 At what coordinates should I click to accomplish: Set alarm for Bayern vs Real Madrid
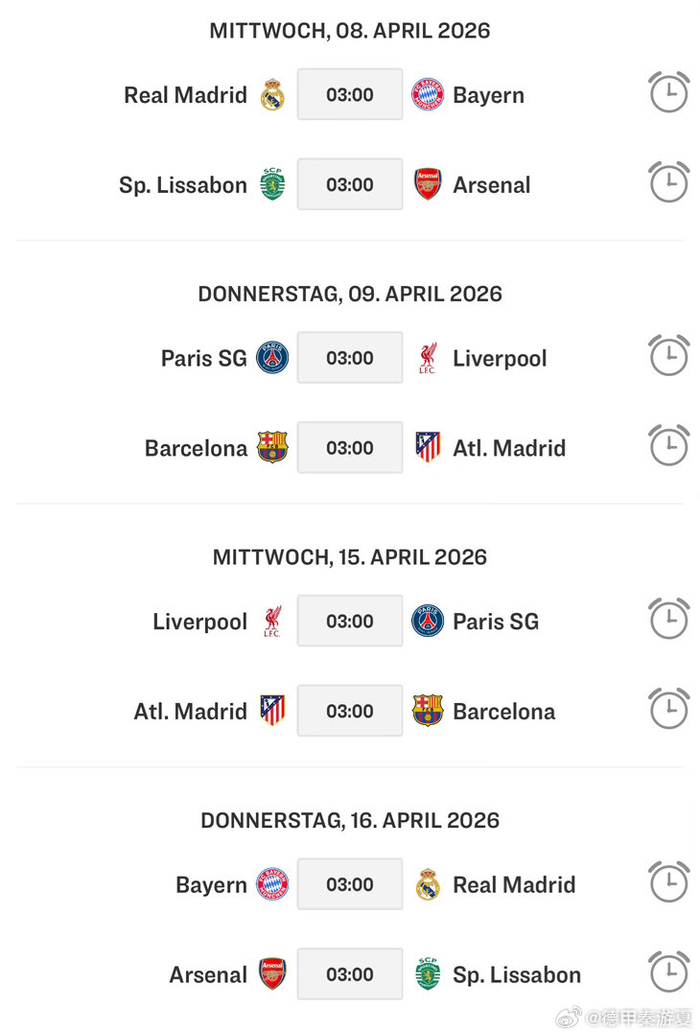click(668, 881)
